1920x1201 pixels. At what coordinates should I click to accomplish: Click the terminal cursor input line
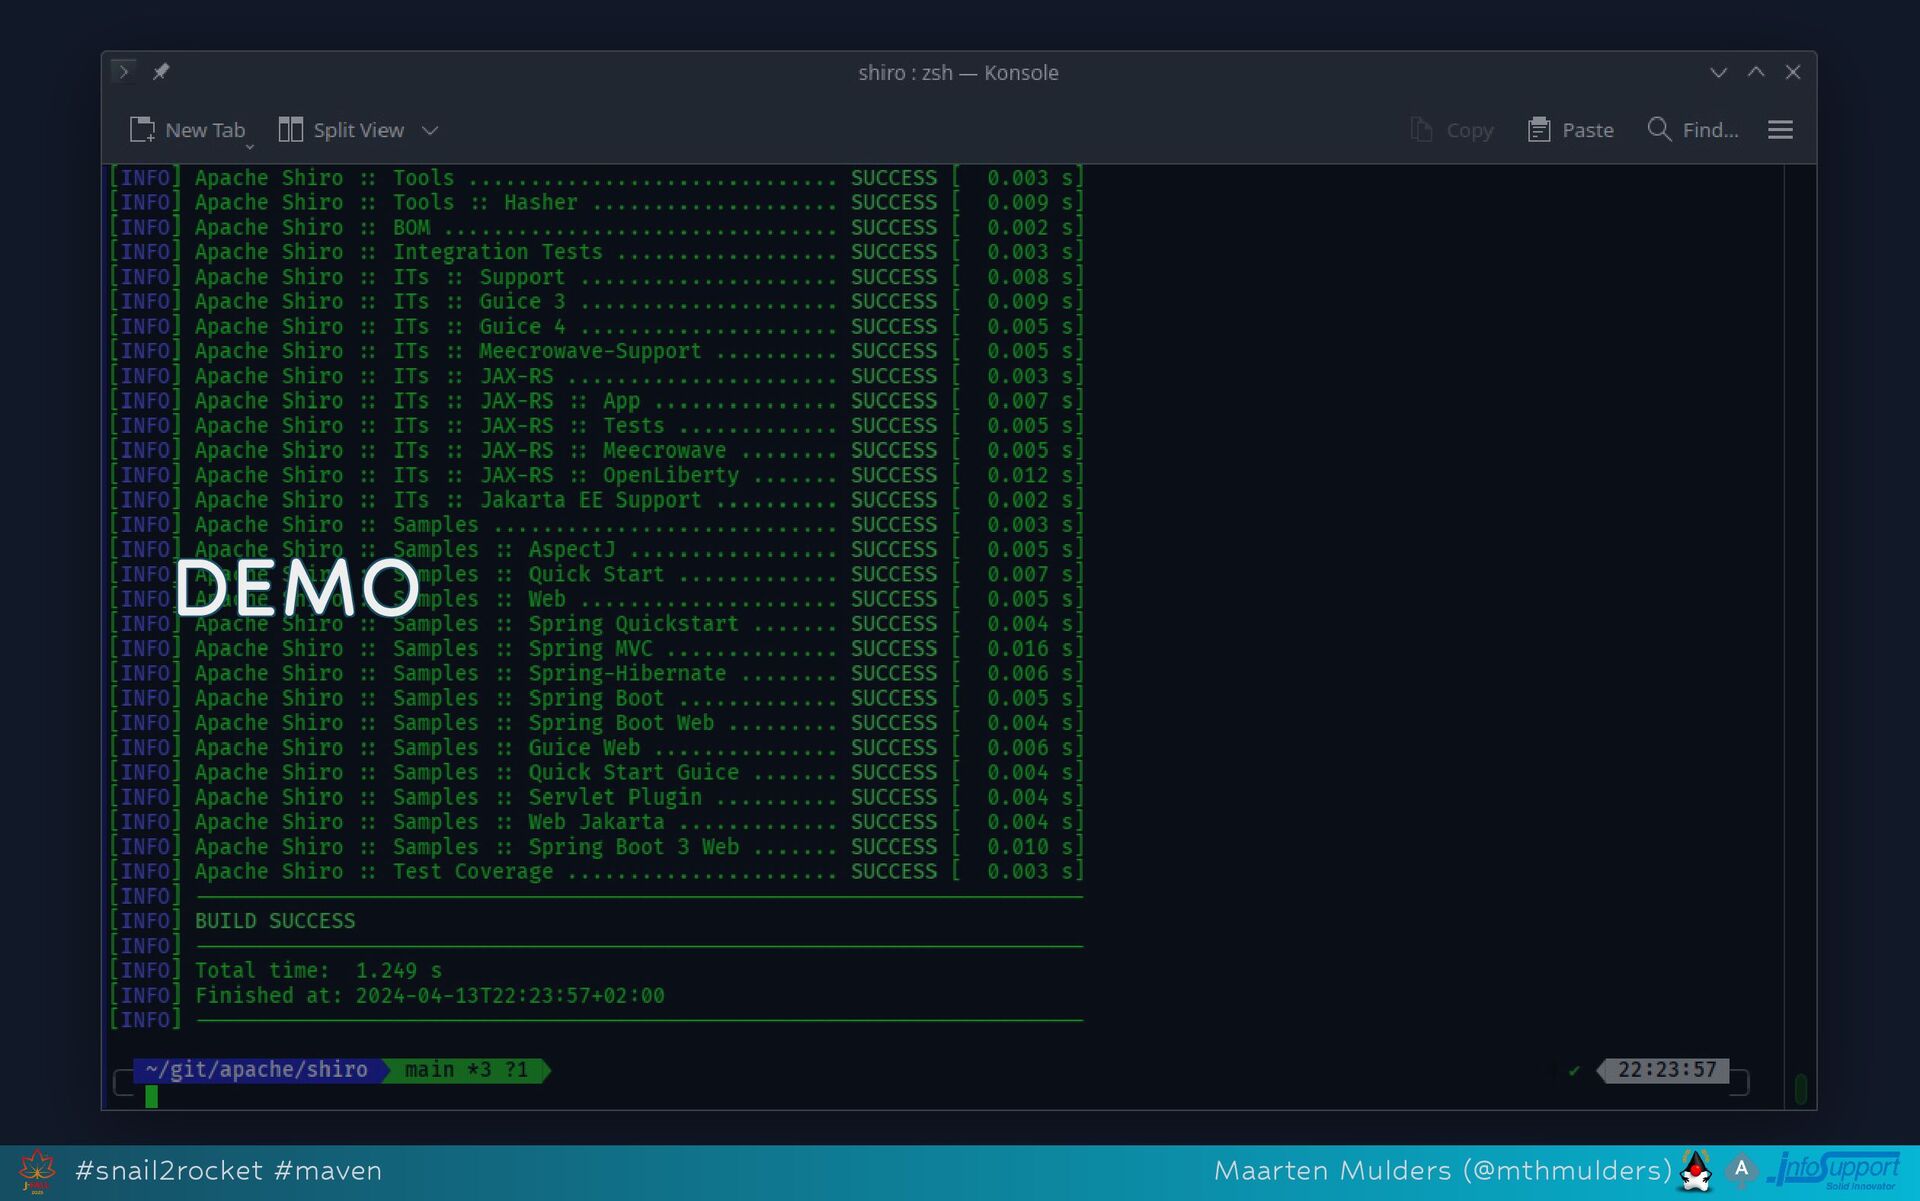[152, 1097]
